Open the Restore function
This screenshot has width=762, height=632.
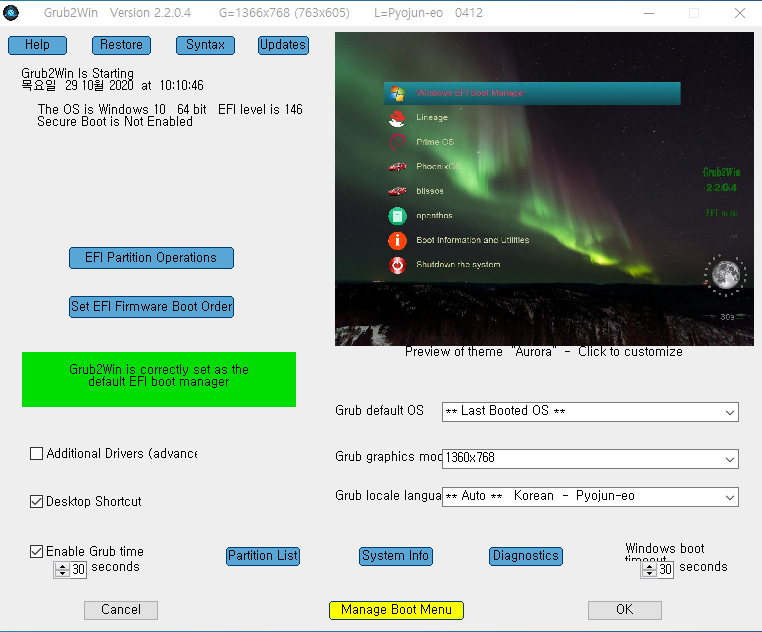click(x=121, y=45)
